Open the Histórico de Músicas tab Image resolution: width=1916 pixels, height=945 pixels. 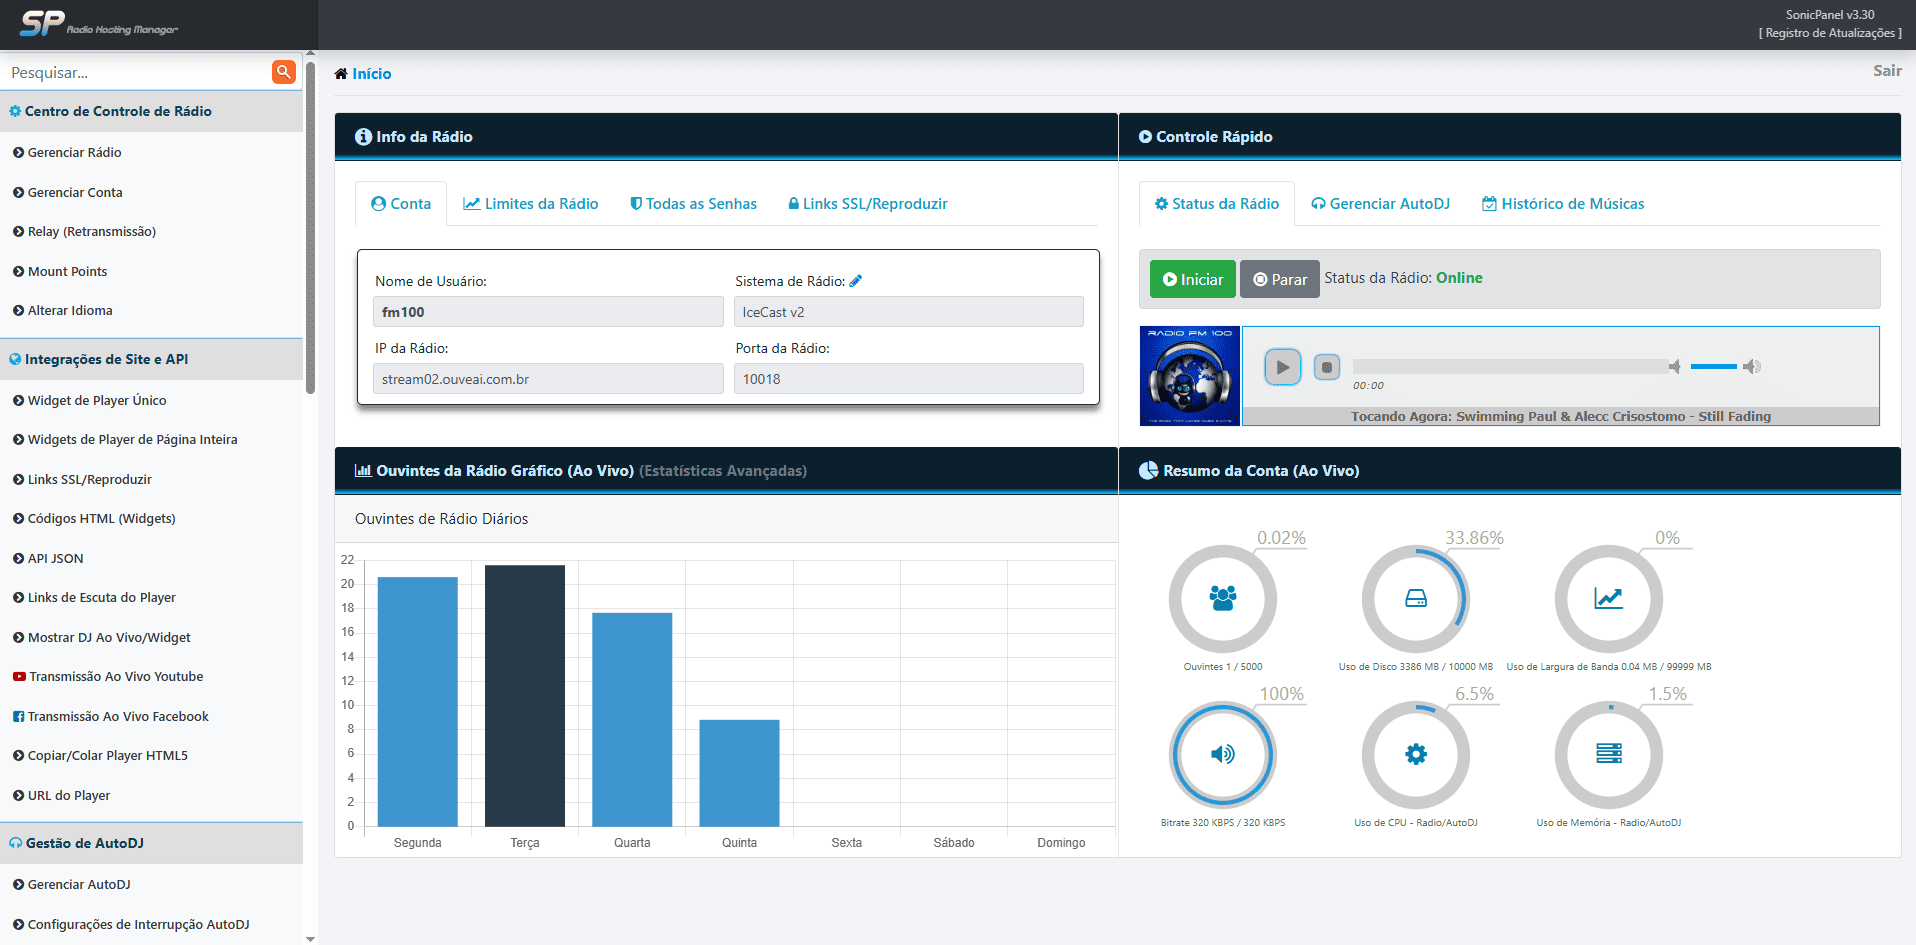click(1563, 204)
